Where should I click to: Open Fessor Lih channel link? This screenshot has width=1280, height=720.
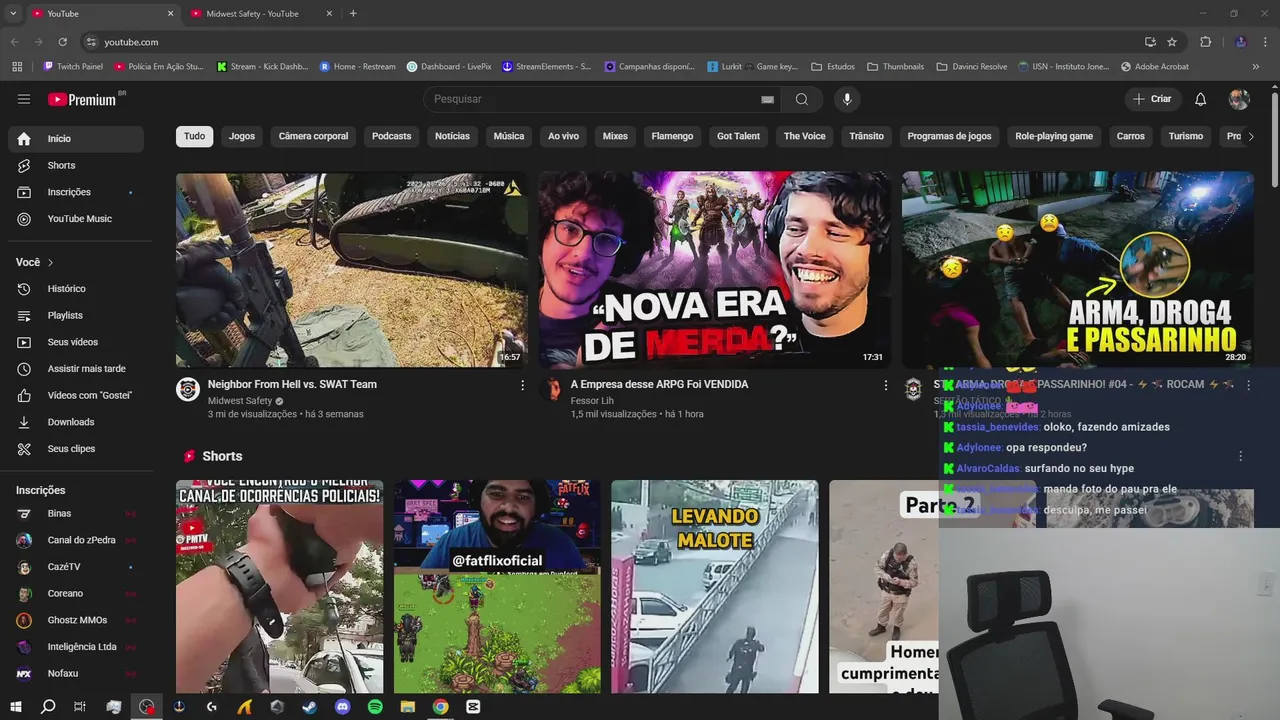point(592,401)
